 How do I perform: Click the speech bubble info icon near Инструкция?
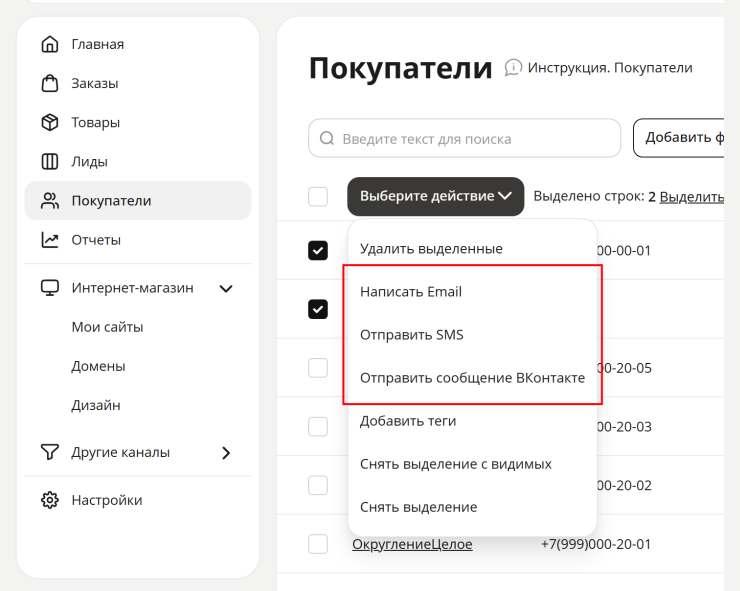point(513,68)
